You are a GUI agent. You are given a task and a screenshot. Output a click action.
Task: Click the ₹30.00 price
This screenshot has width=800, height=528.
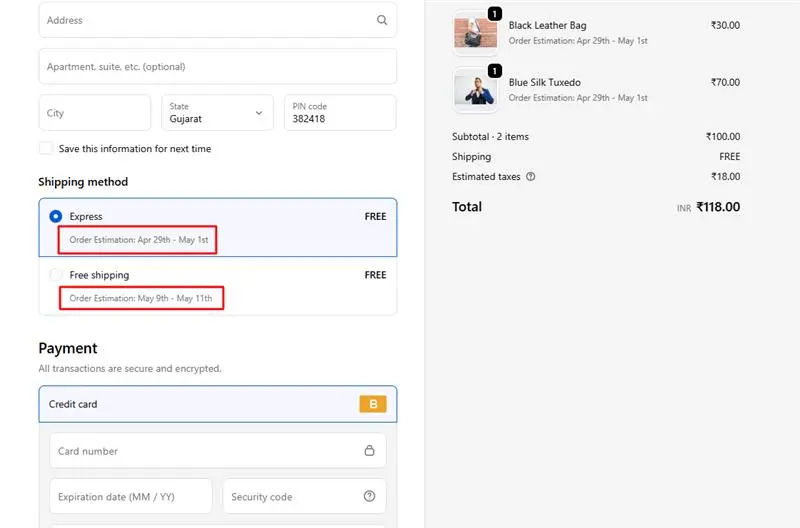pos(725,25)
